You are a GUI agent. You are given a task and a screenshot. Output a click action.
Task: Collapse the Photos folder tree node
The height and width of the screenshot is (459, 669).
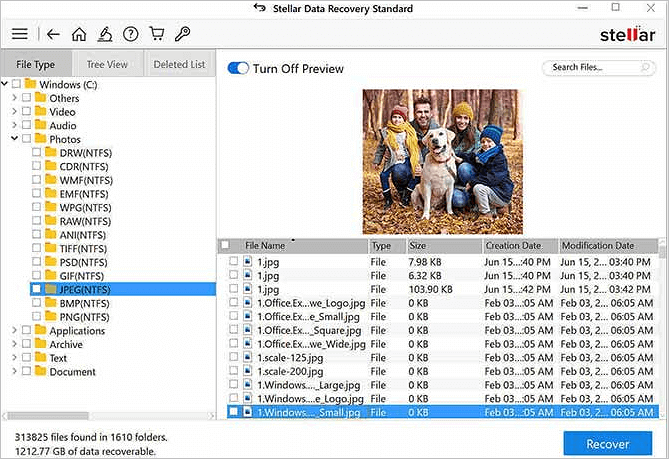pyautogui.click(x=14, y=139)
